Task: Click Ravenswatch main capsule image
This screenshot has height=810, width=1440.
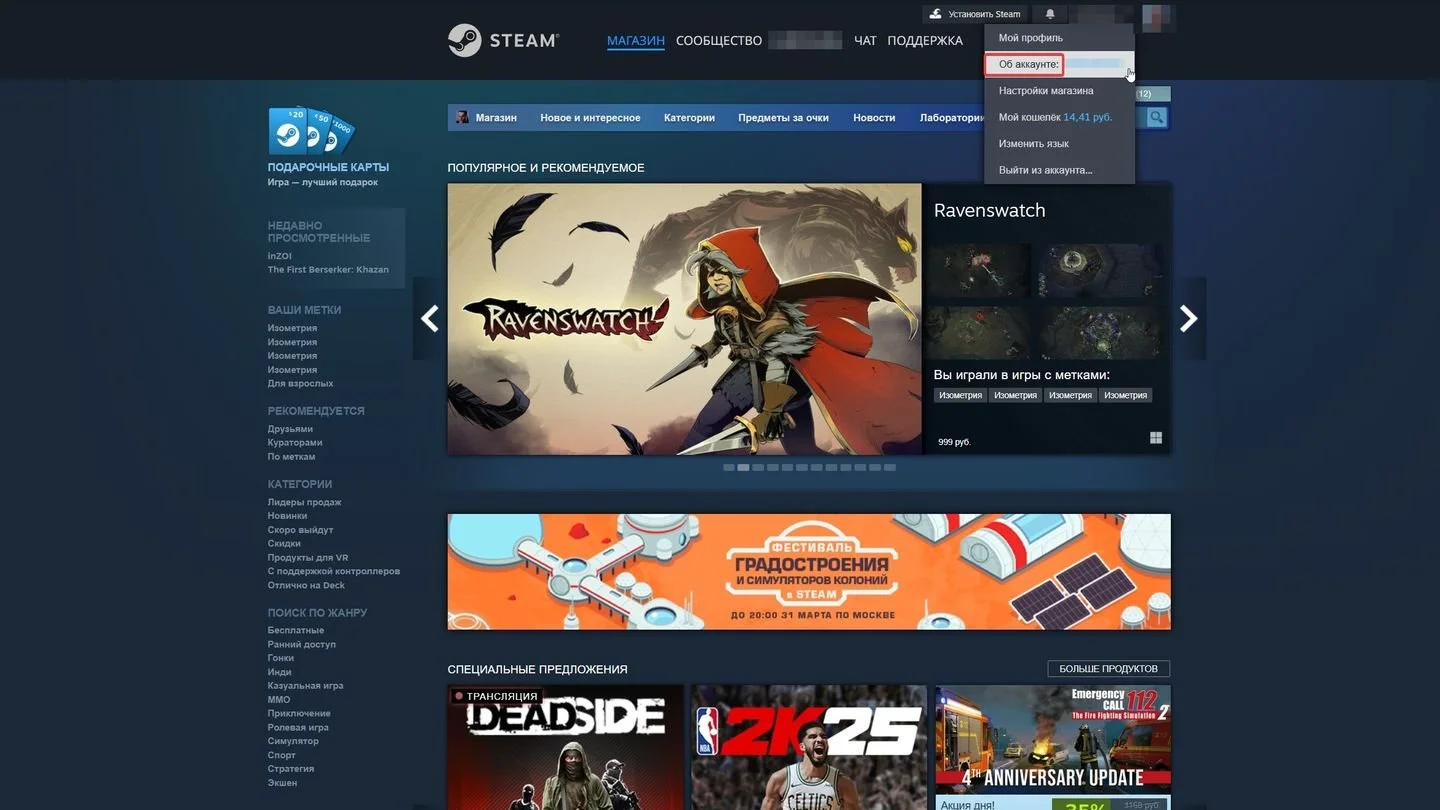Action: (684, 319)
